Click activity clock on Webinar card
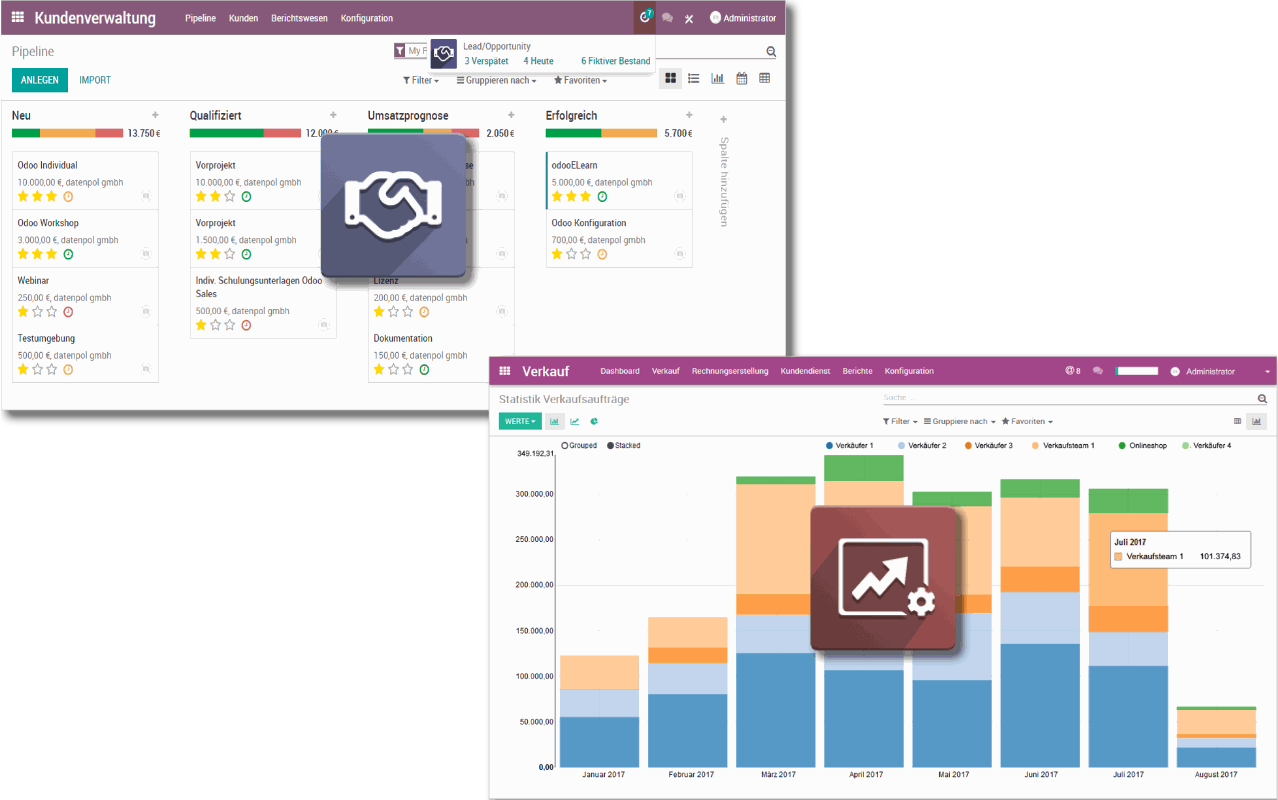The width and height of the screenshot is (1278, 800). coord(68,312)
